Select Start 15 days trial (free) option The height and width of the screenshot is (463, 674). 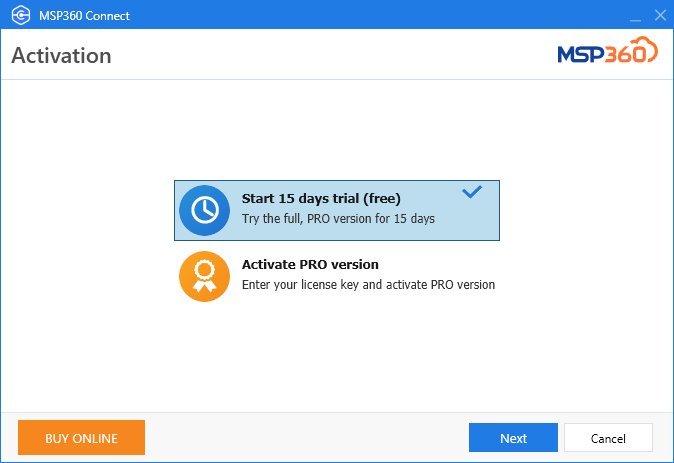pyautogui.click(x=337, y=210)
